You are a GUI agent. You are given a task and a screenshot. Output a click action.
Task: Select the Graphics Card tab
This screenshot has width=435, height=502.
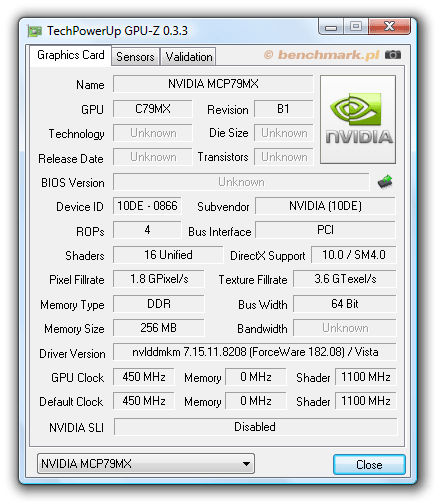click(71, 55)
